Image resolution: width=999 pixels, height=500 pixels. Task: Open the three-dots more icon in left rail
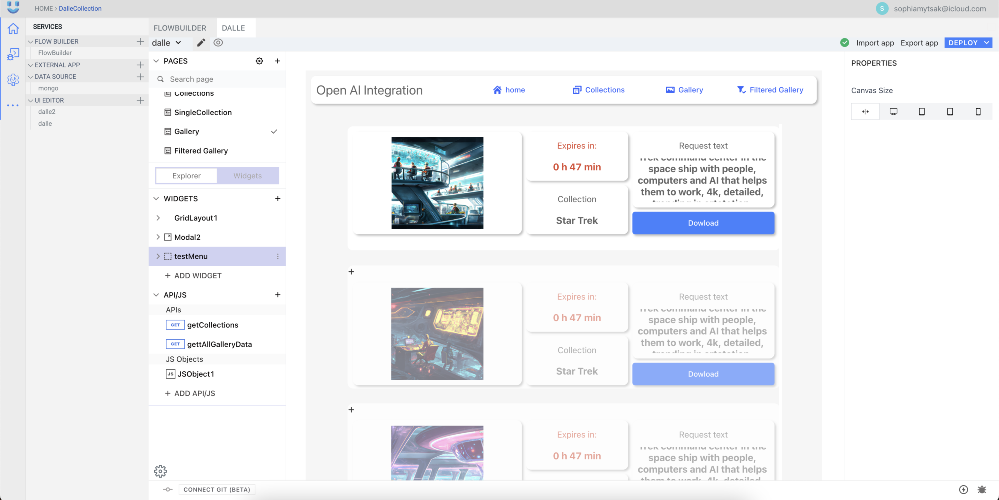(x=13, y=105)
